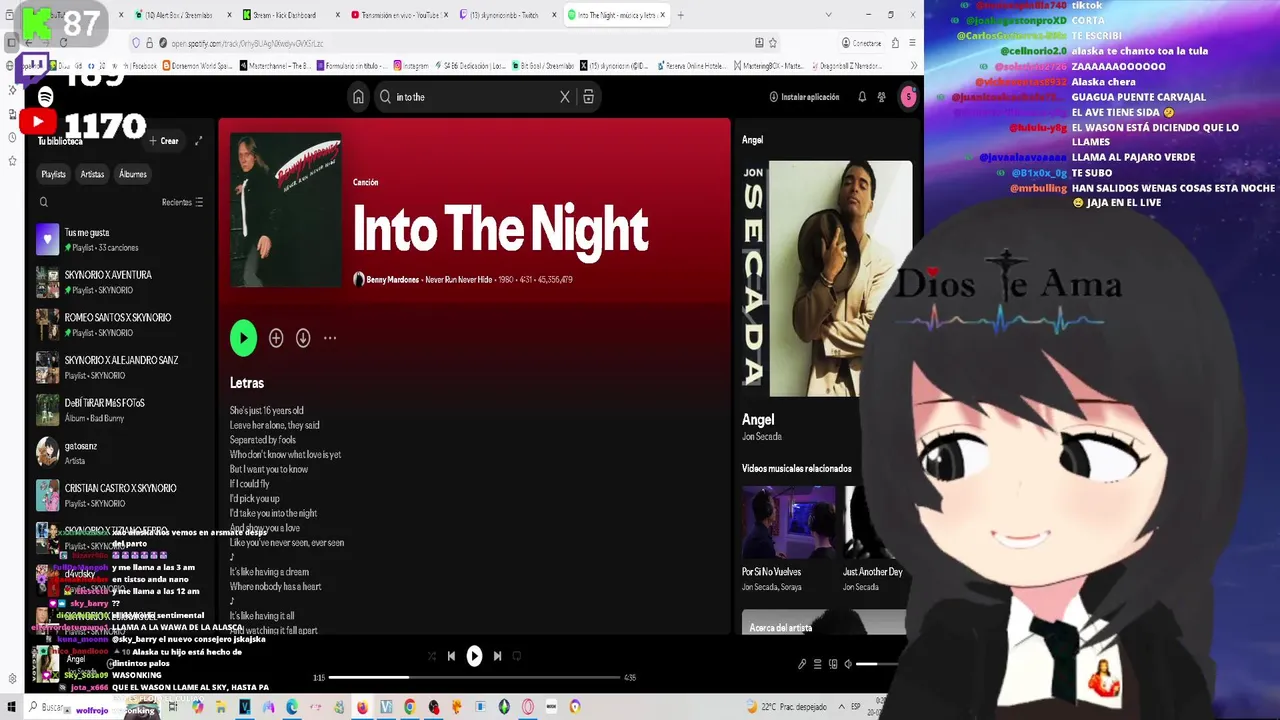Skip to previous track
Viewport: 1280px width, 720px height.
(x=451, y=656)
